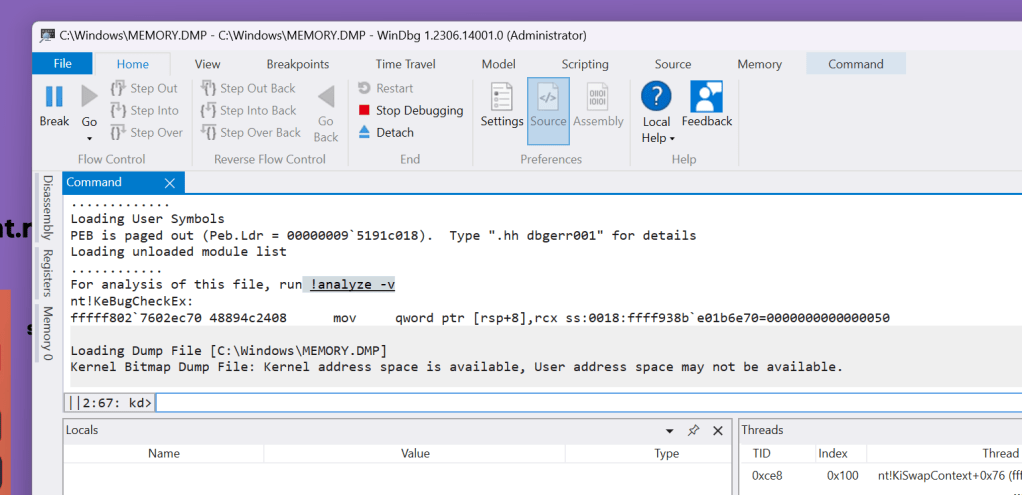Screen dimensions: 1022x495
Task: Switch to the View ribbon tab
Action: 207,64
